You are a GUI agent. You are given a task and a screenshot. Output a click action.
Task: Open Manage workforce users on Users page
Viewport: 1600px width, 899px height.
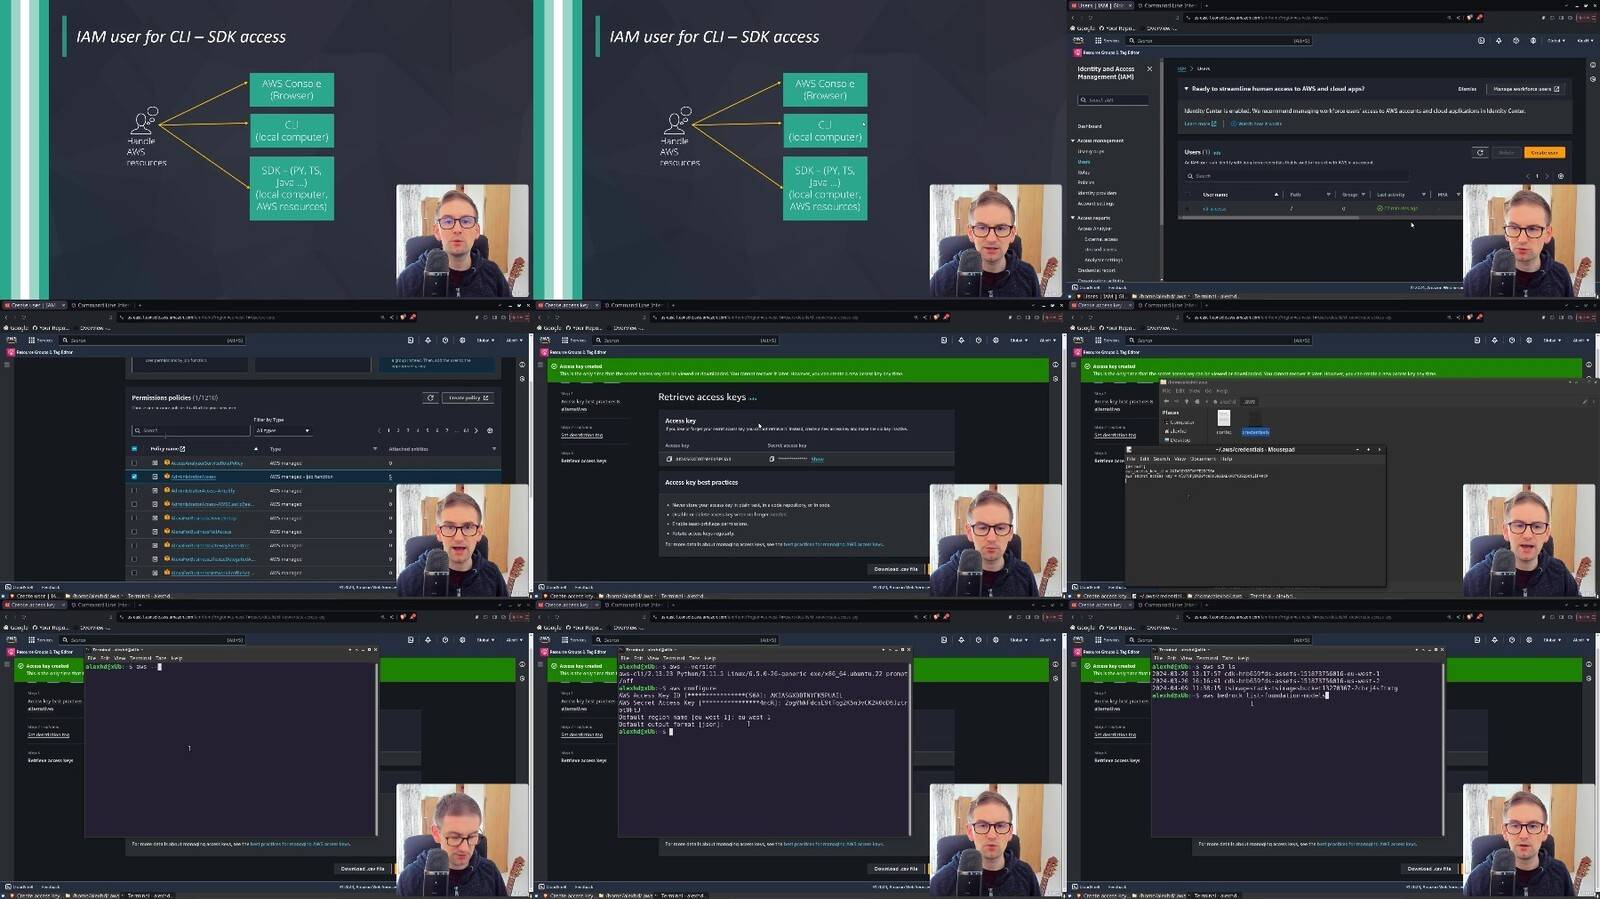coord(1526,89)
